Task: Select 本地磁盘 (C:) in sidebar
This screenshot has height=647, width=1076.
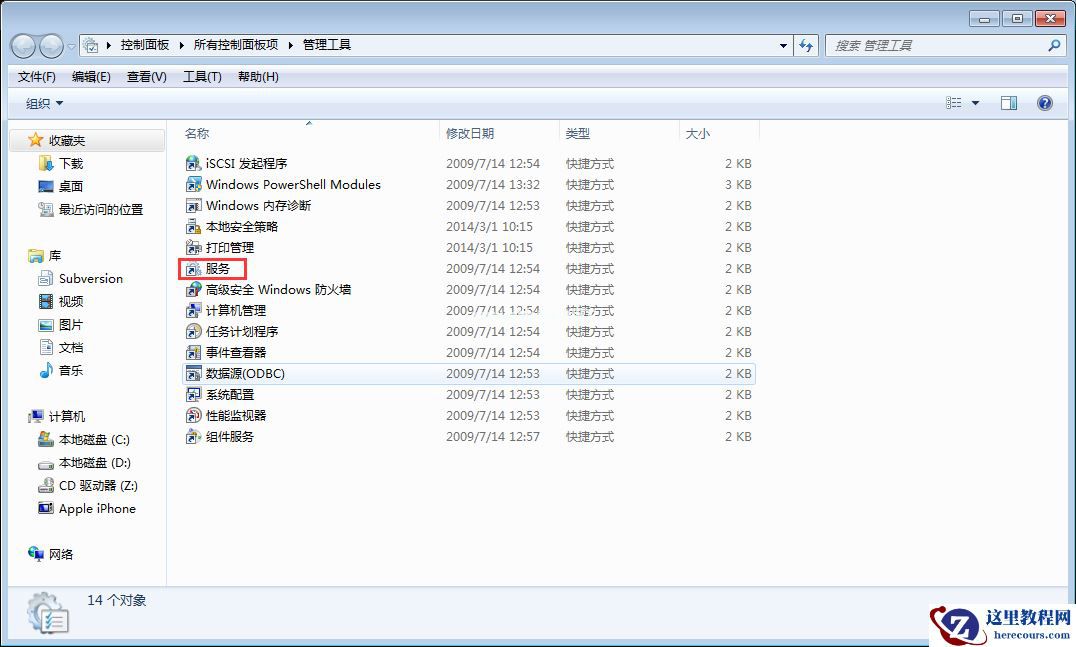Action: (94, 439)
